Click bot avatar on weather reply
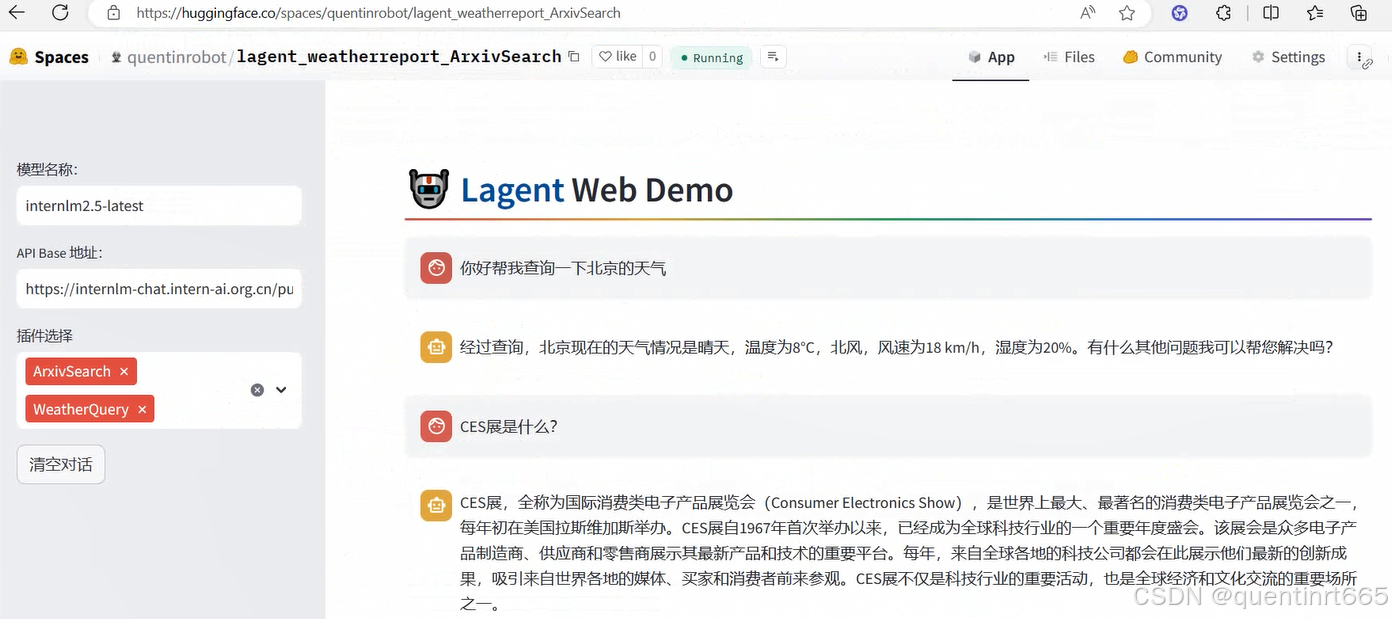1392x619 pixels. 436,347
